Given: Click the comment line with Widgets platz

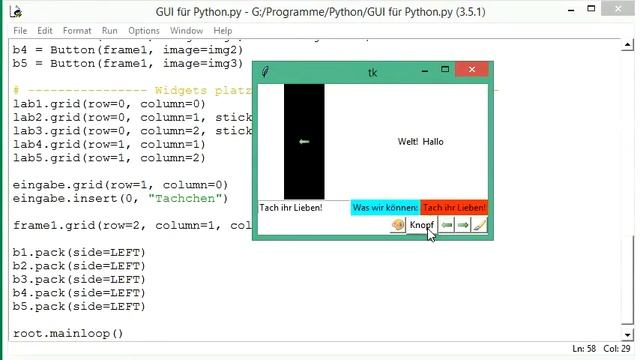Looking at the screenshot, I should tap(132, 91).
